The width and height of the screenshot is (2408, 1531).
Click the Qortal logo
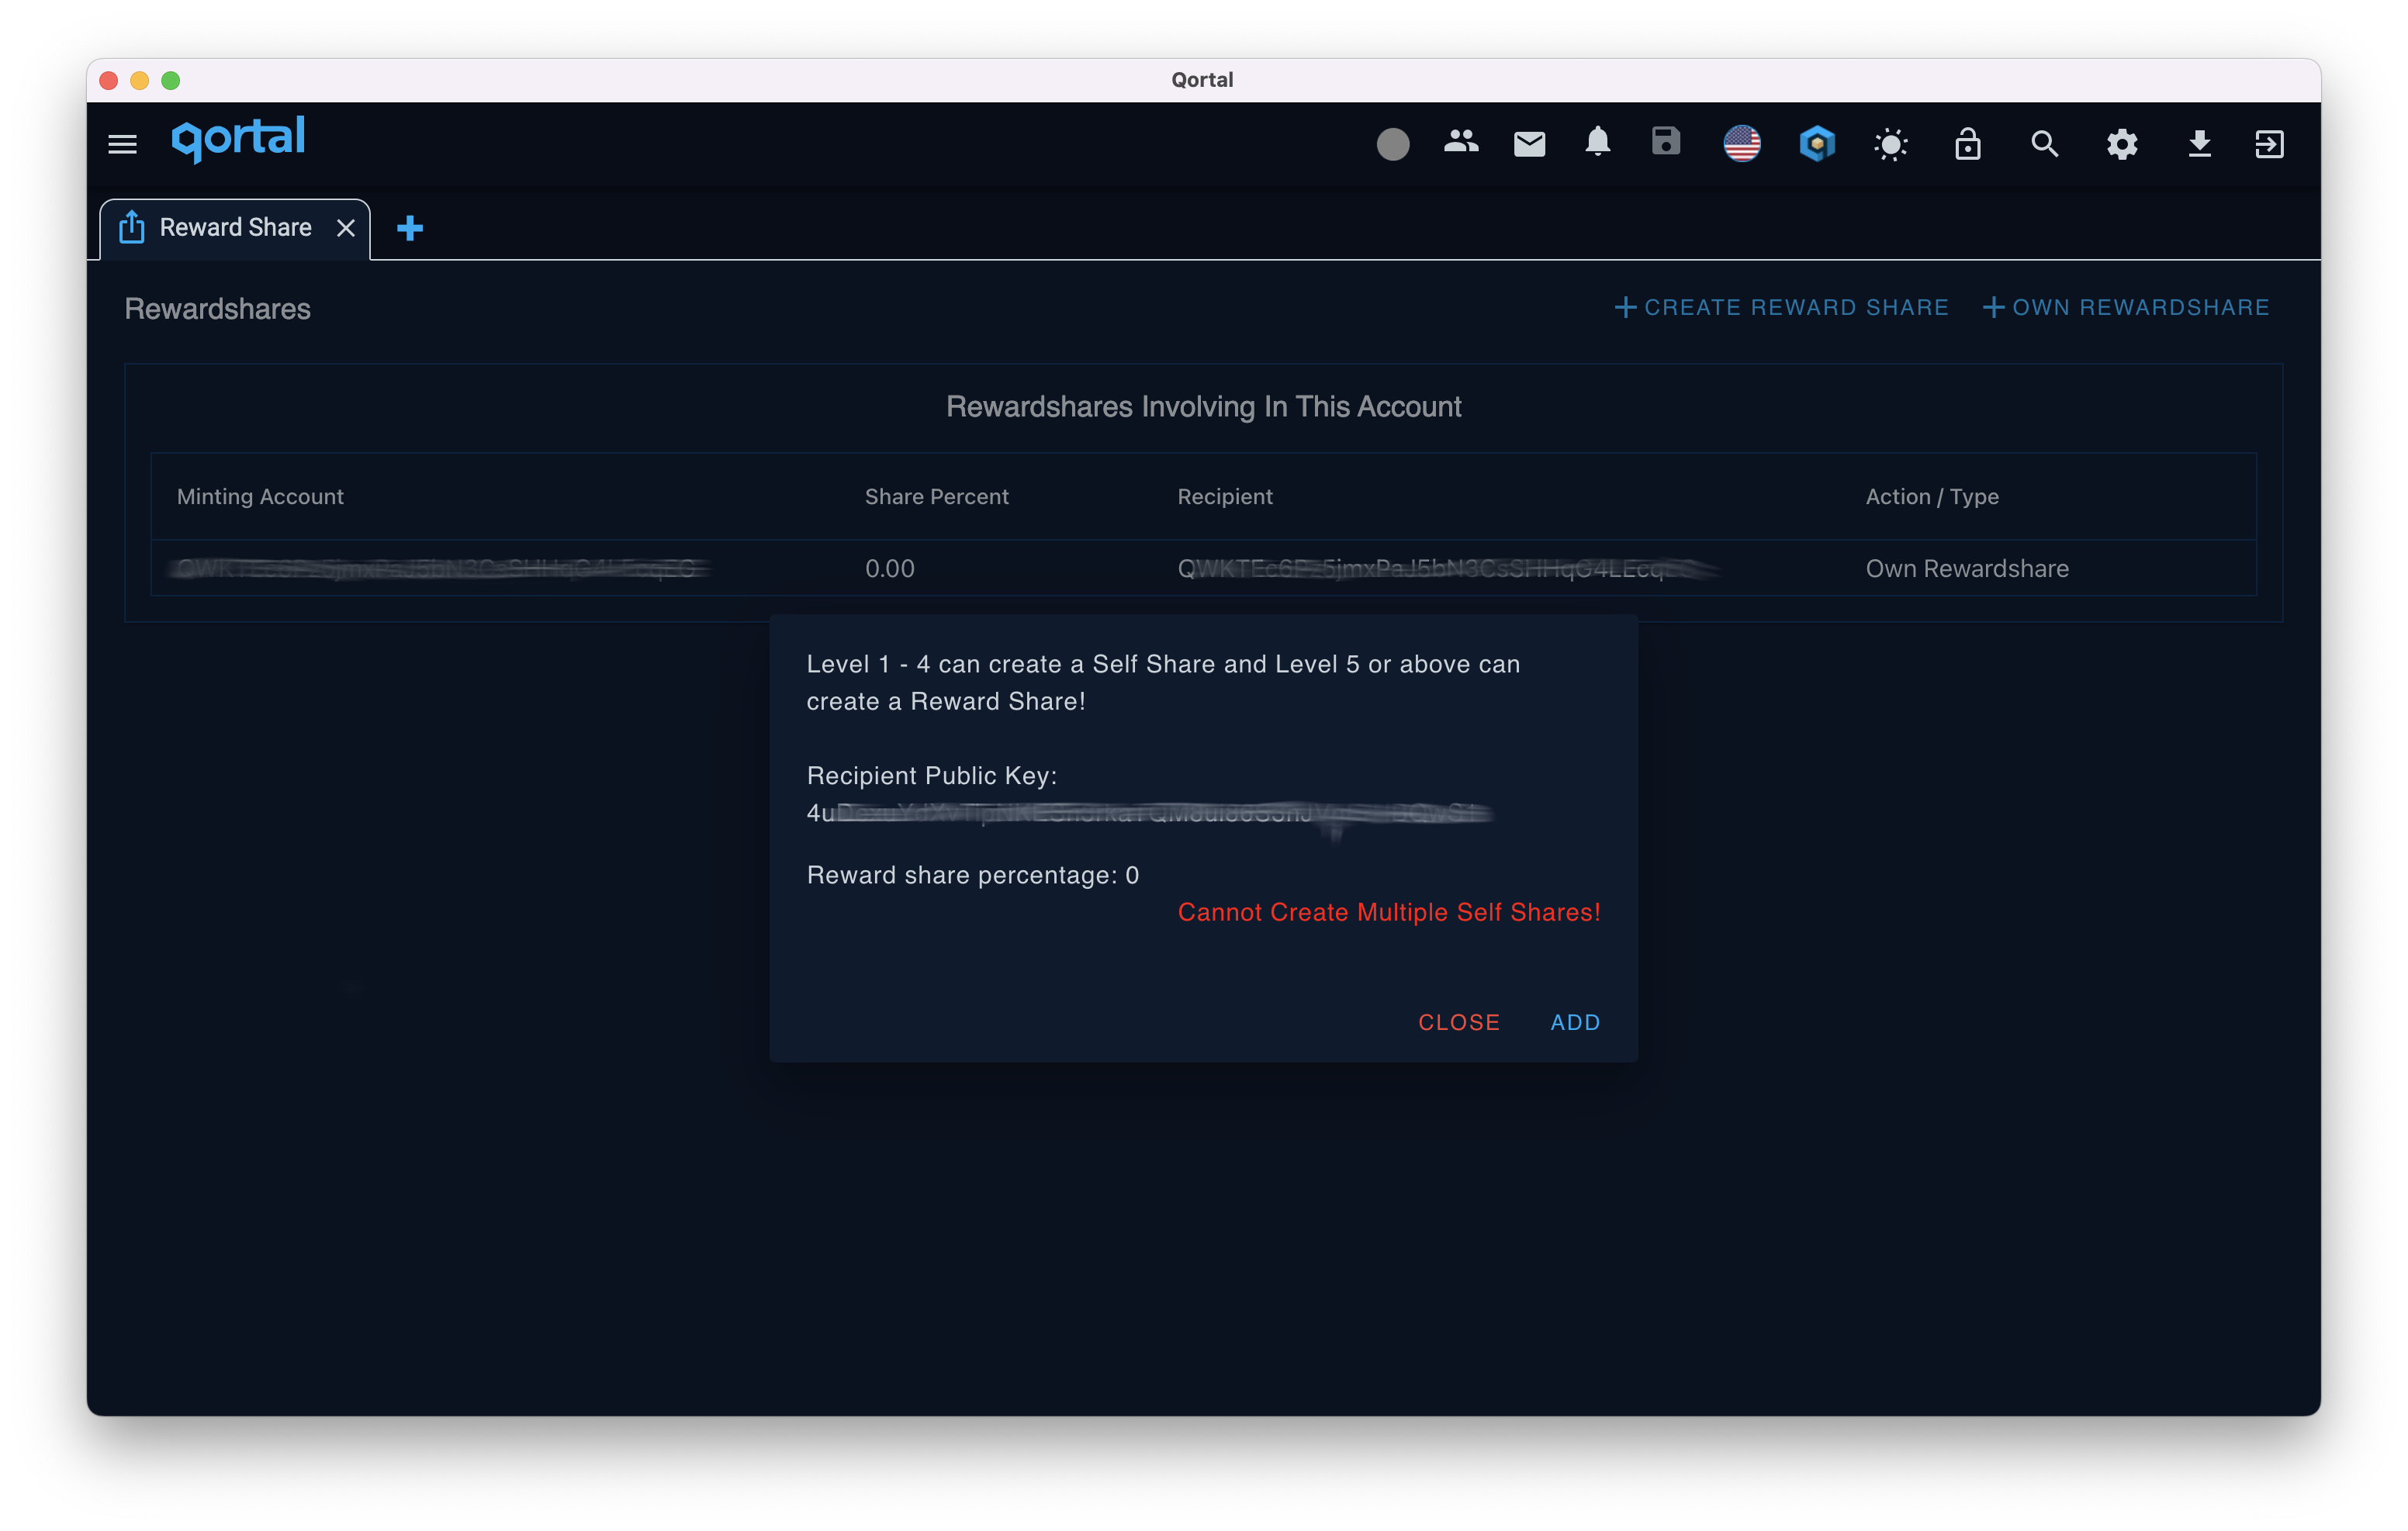(238, 140)
